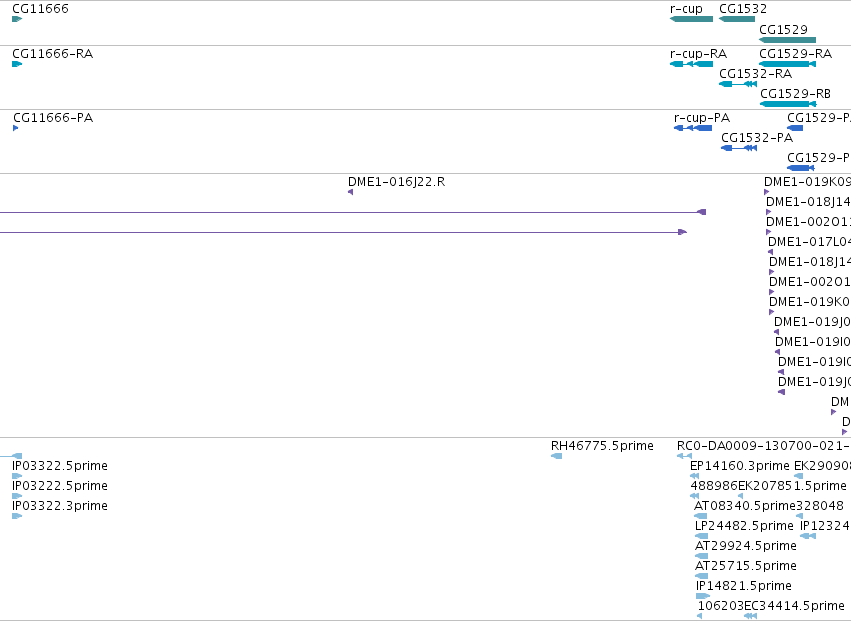
Task: Click the AT29924.5prime EST label
Action: [746, 546]
